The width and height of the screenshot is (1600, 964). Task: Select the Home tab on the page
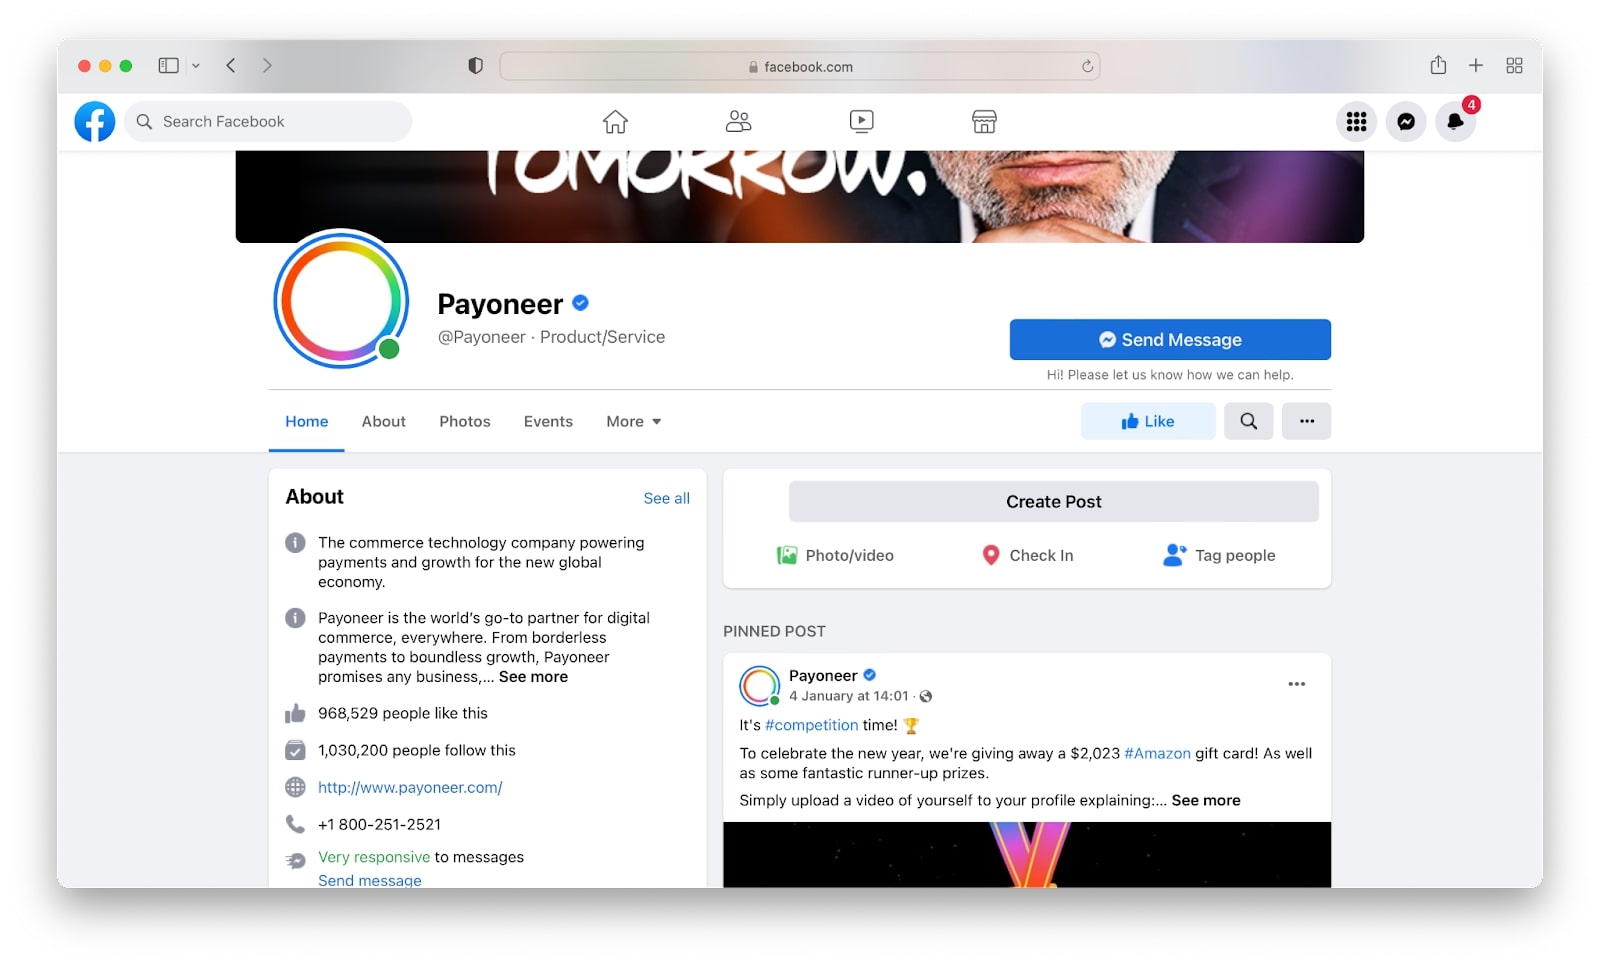(307, 422)
